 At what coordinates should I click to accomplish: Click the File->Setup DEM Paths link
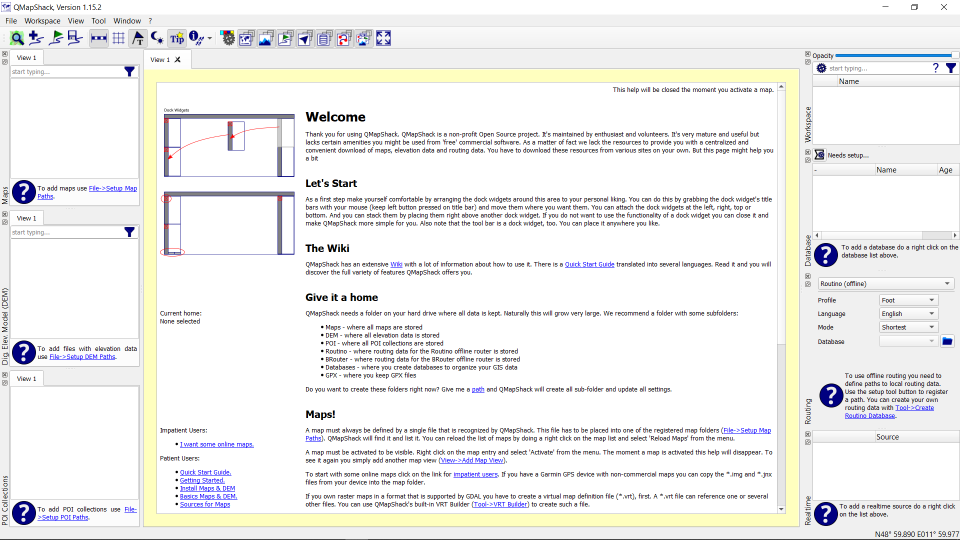82,357
